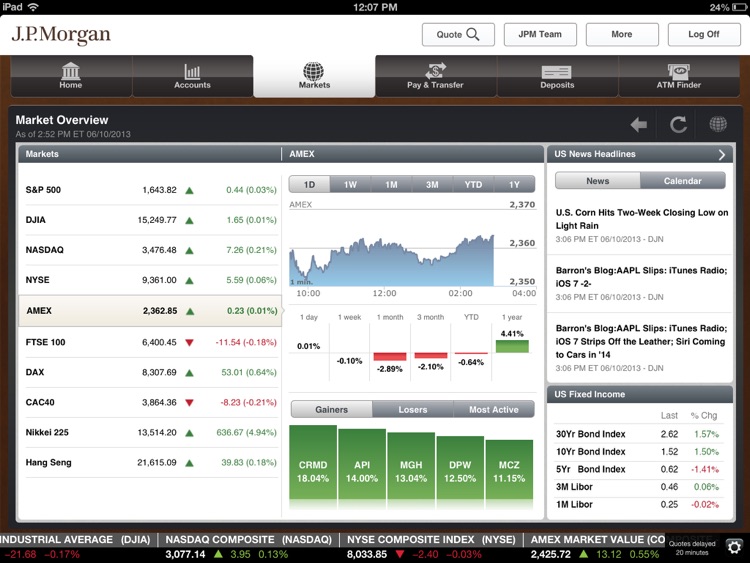Select the 3M chart range
Screen dimensions: 750x563
432,185
